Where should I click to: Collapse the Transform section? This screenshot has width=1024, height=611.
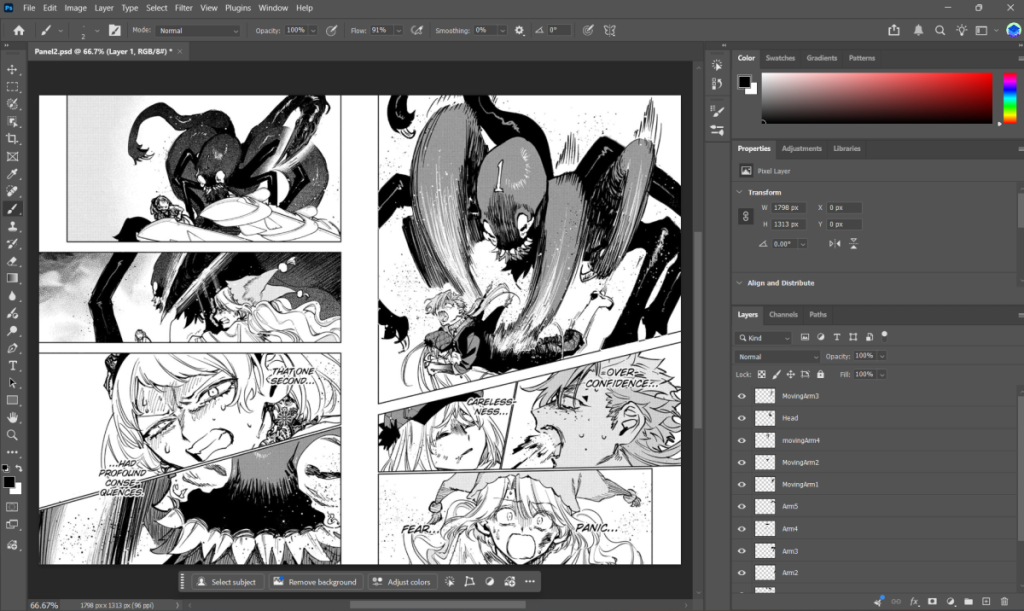tap(740, 192)
